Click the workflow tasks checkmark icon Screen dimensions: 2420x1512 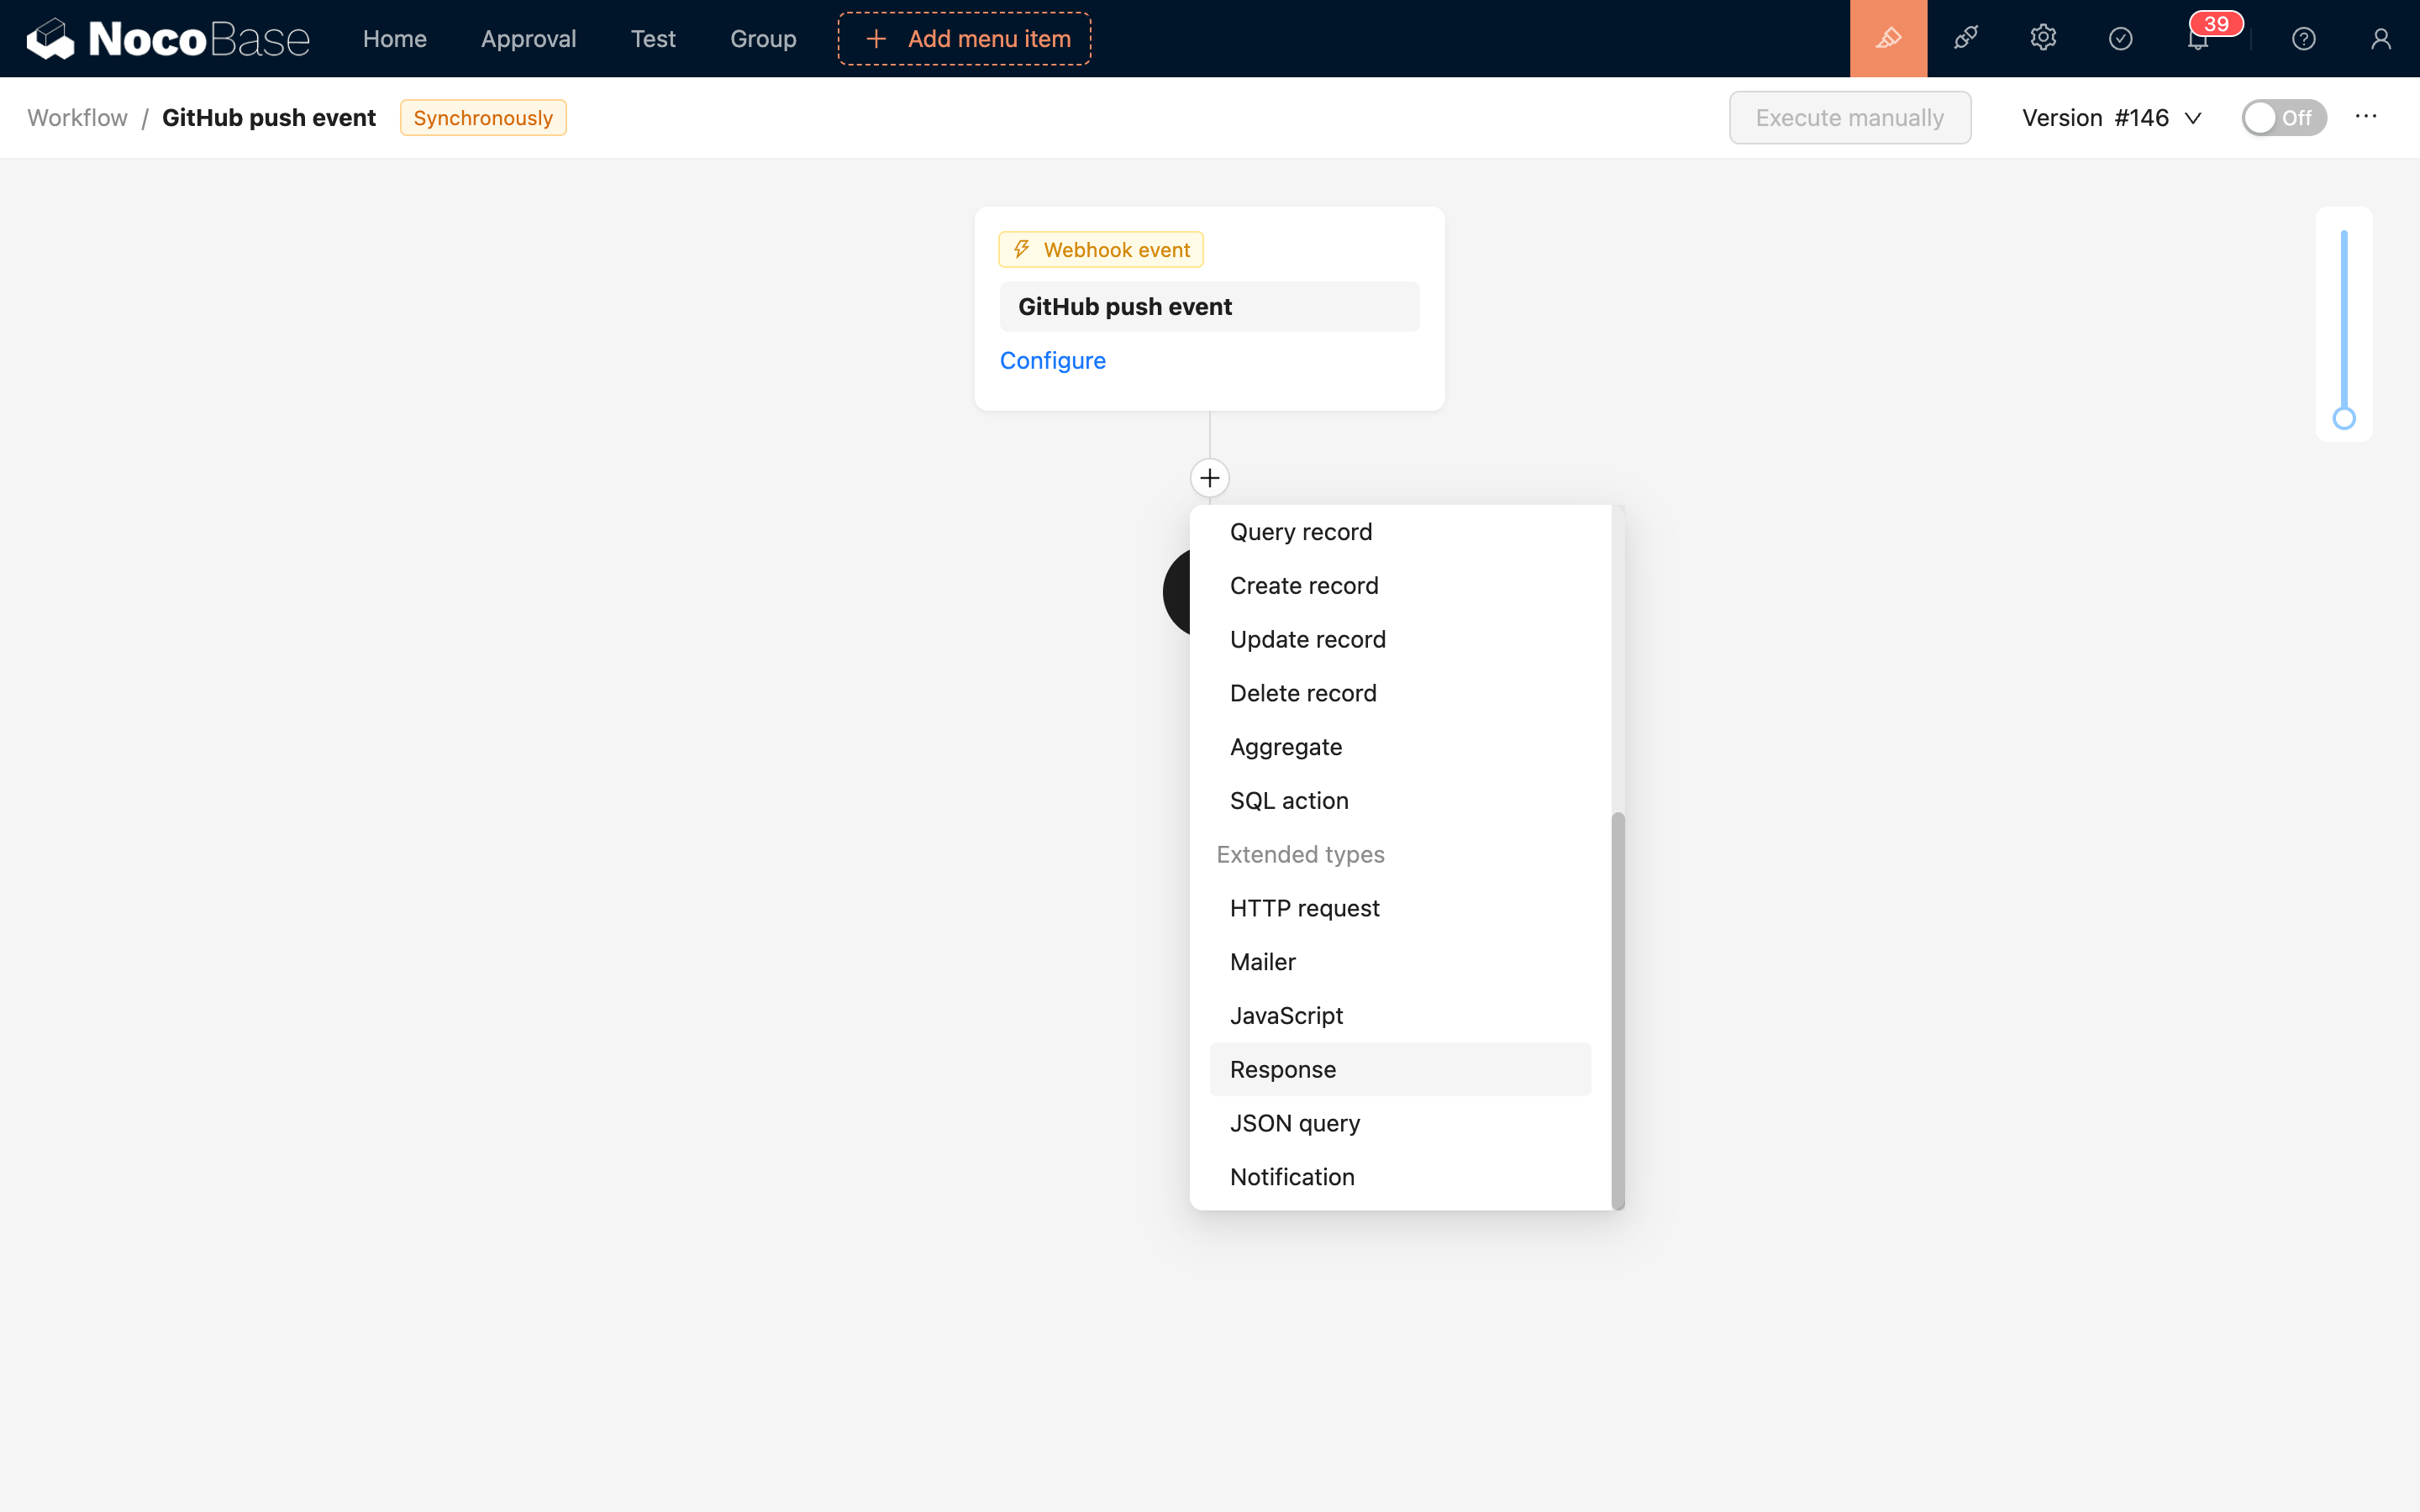(2120, 38)
